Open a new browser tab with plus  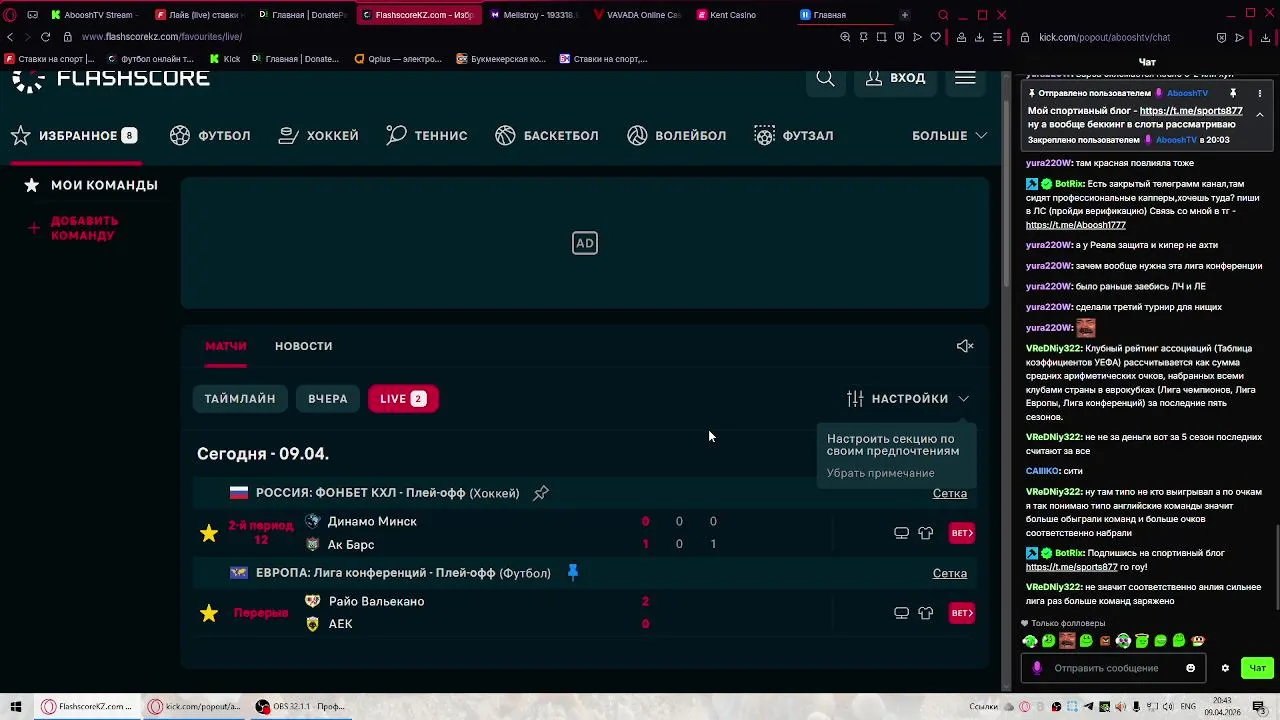click(904, 15)
